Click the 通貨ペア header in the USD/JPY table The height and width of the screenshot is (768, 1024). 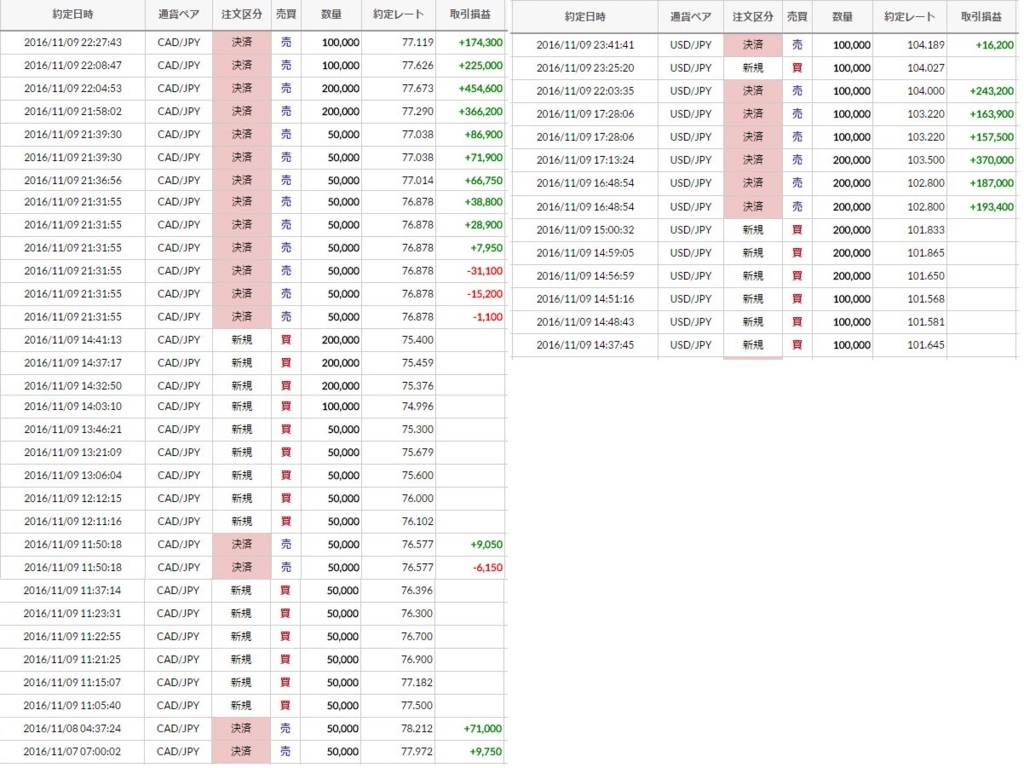pyautogui.click(x=690, y=17)
